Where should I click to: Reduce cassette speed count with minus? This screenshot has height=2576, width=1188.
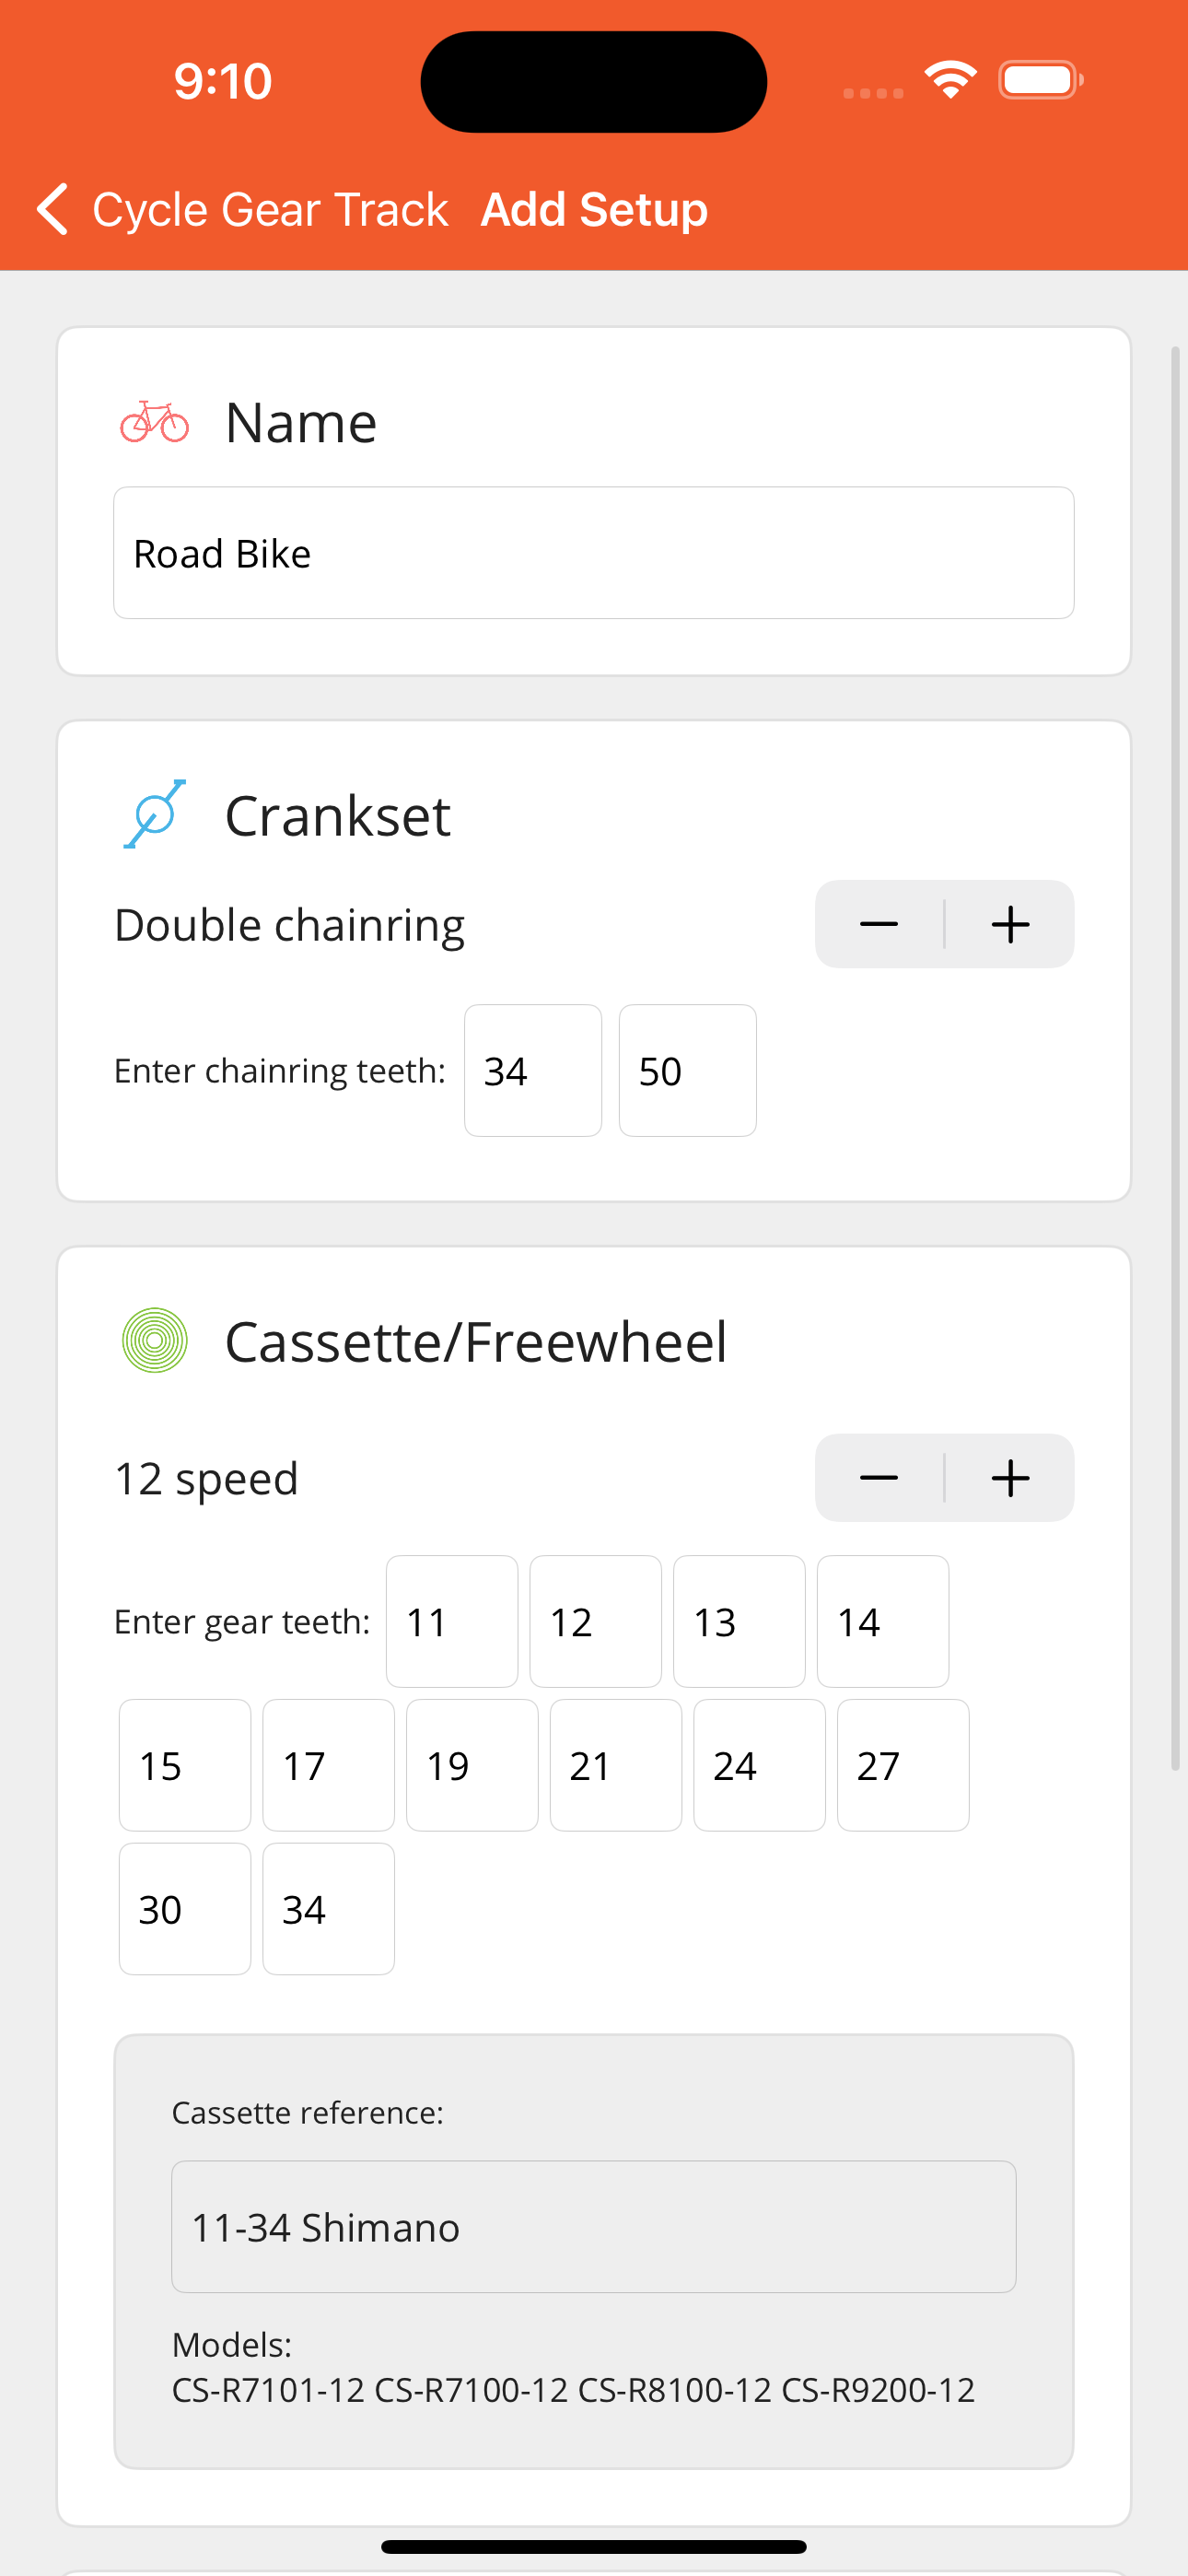coord(879,1478)
